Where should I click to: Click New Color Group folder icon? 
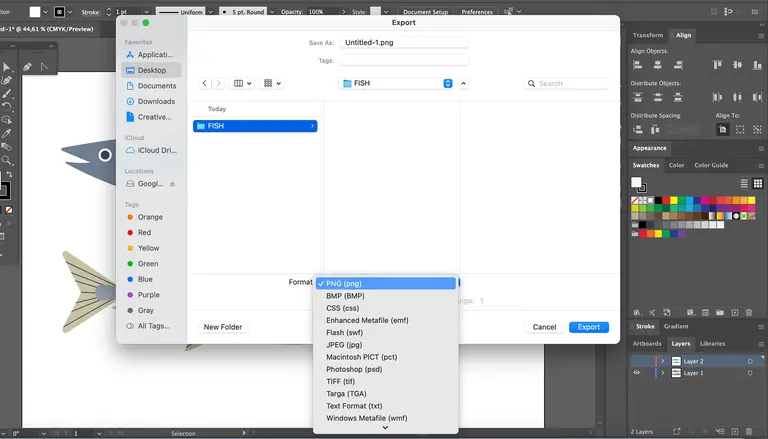point(720,312)
